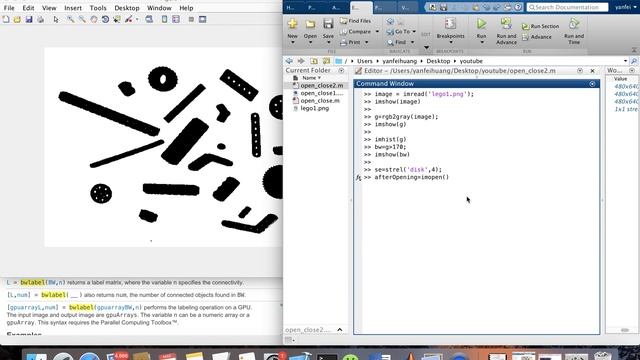Click the Print button in the ribbon
The image size is (640, 360).
click(x=351, y=42)
